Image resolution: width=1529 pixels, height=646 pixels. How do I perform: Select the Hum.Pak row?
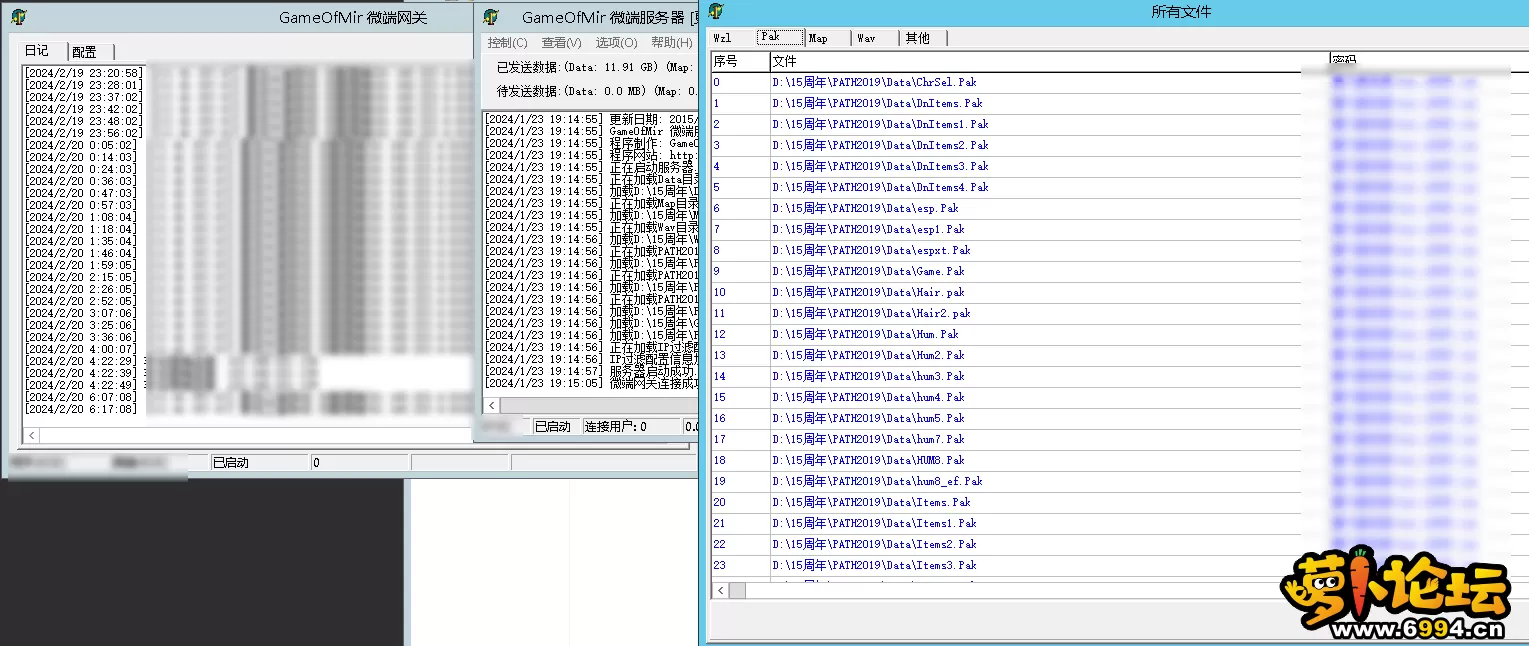click(1119, 334)
